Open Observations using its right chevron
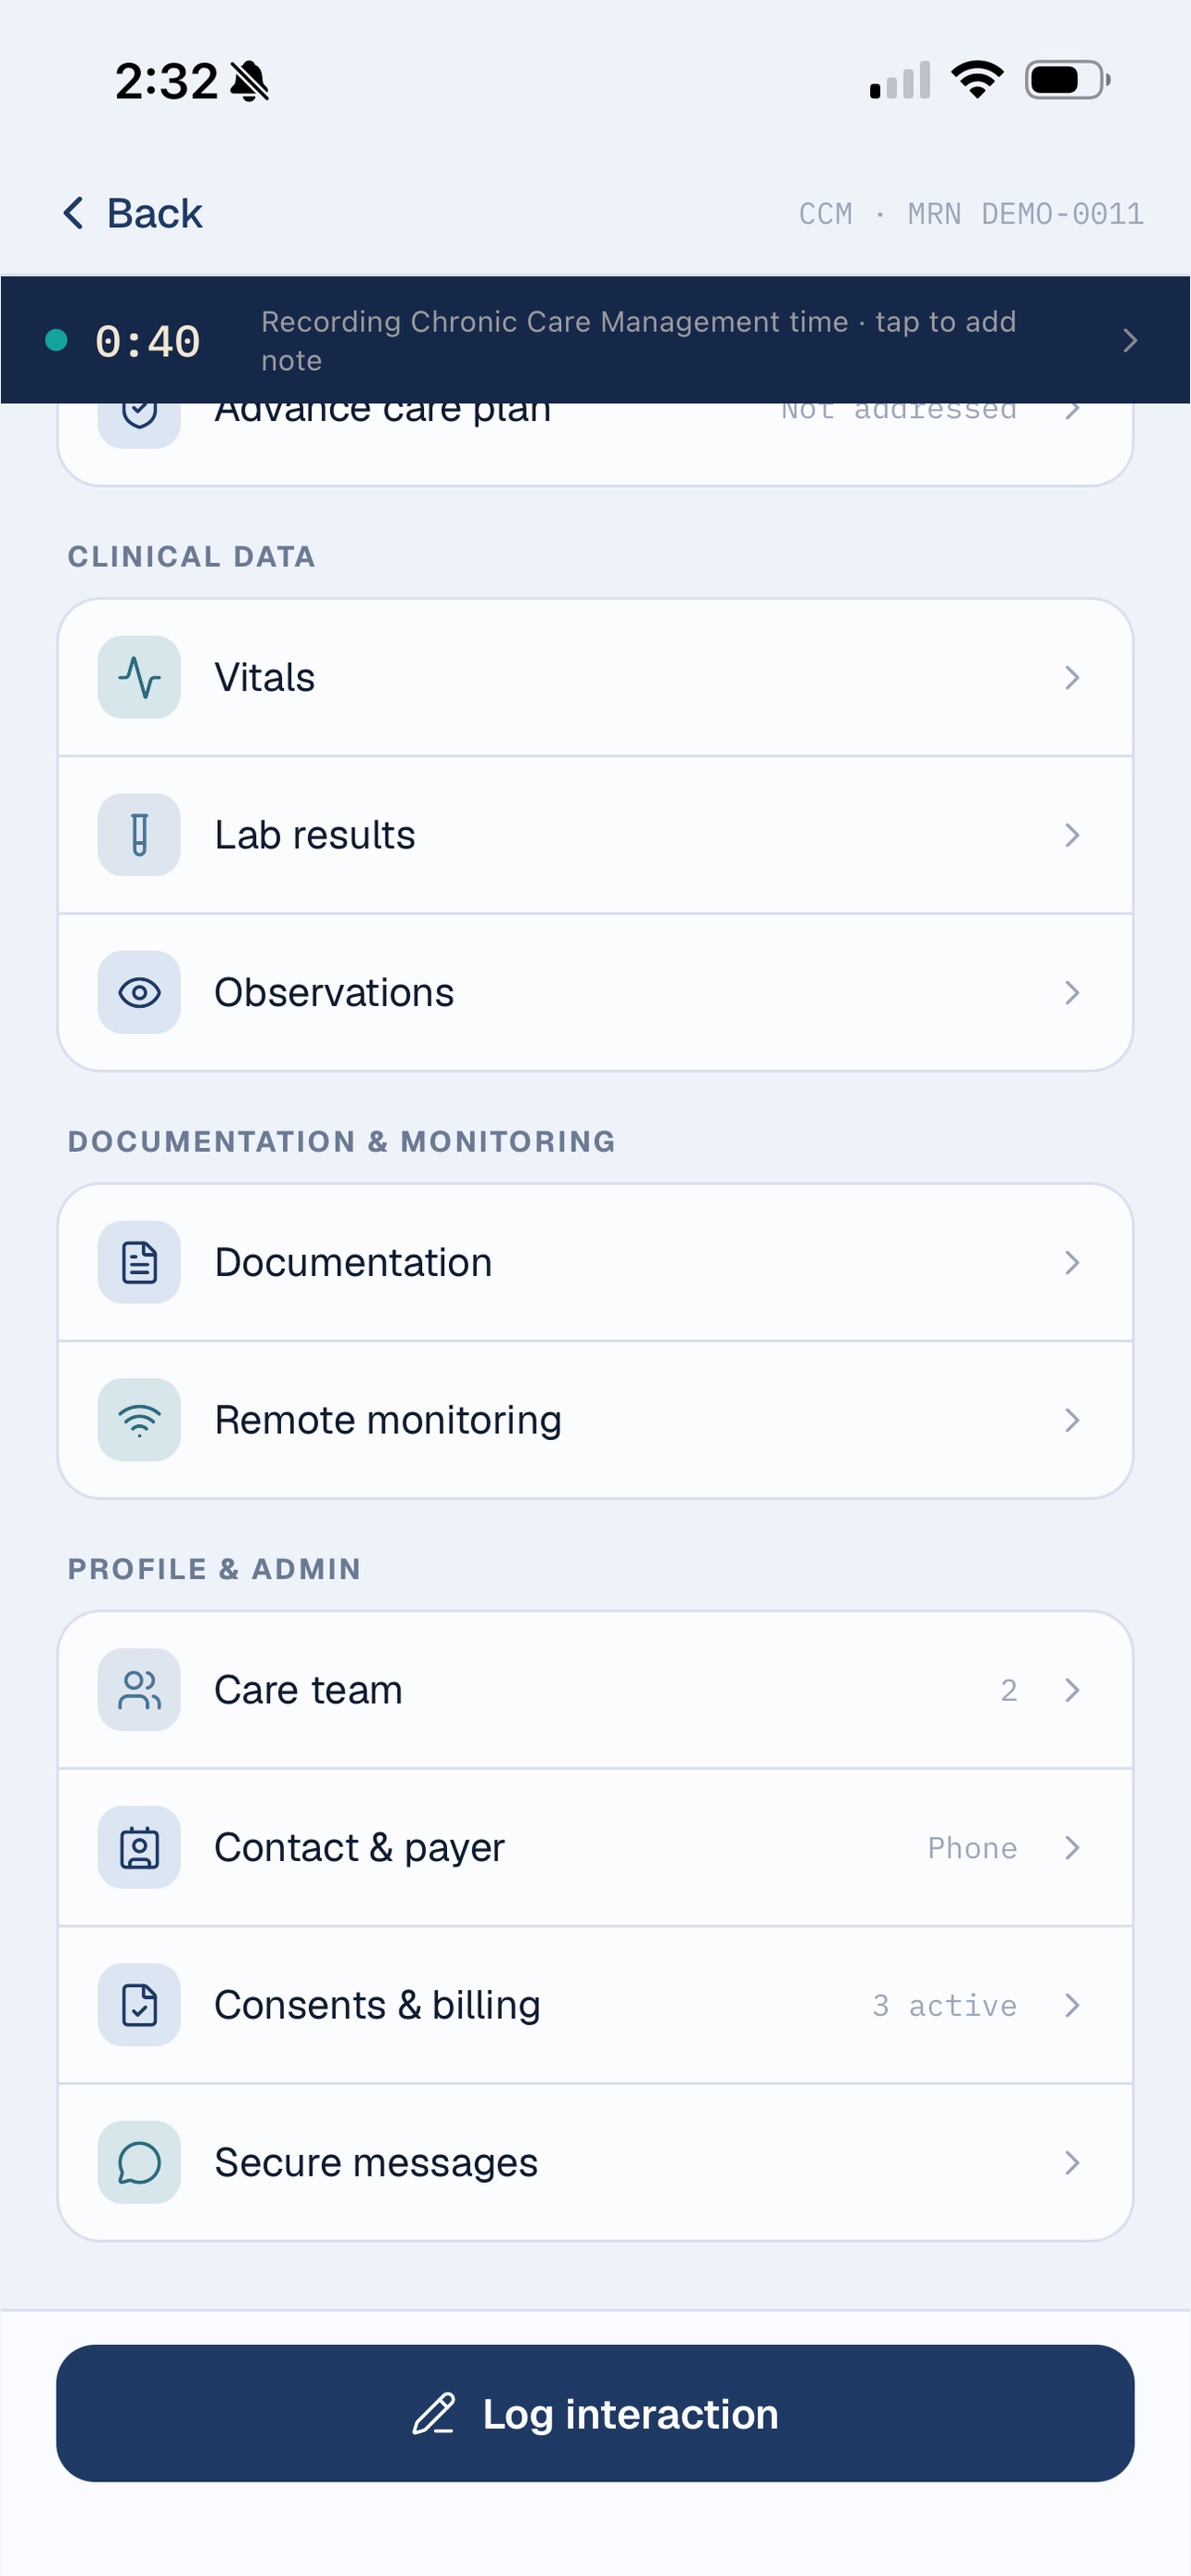Screen dimensions: 1191x2576 (x=1072, y=992)
